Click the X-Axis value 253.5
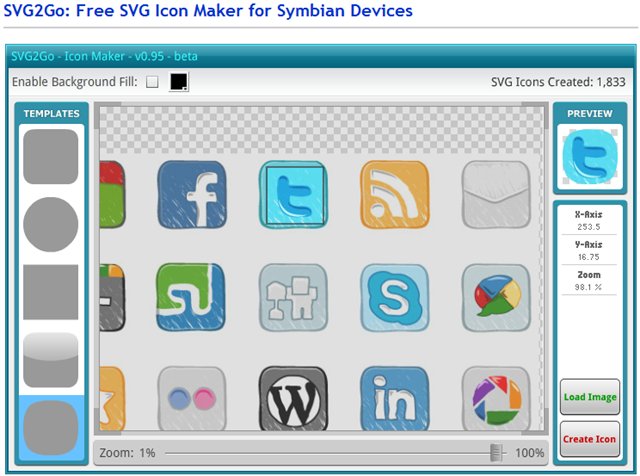This screenshot has width=640, height=476. click(x=589, y=227)
